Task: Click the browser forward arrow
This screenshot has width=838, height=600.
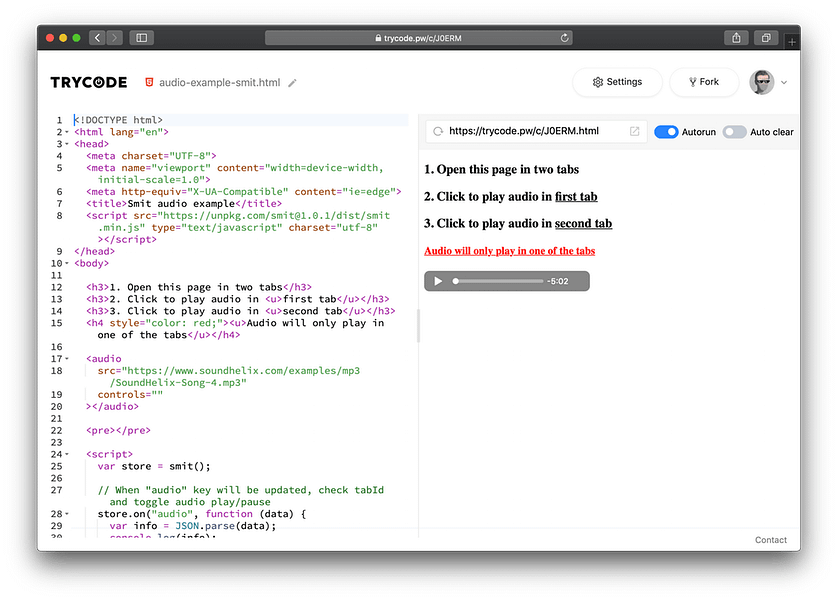Action: (x=114, y=38)
